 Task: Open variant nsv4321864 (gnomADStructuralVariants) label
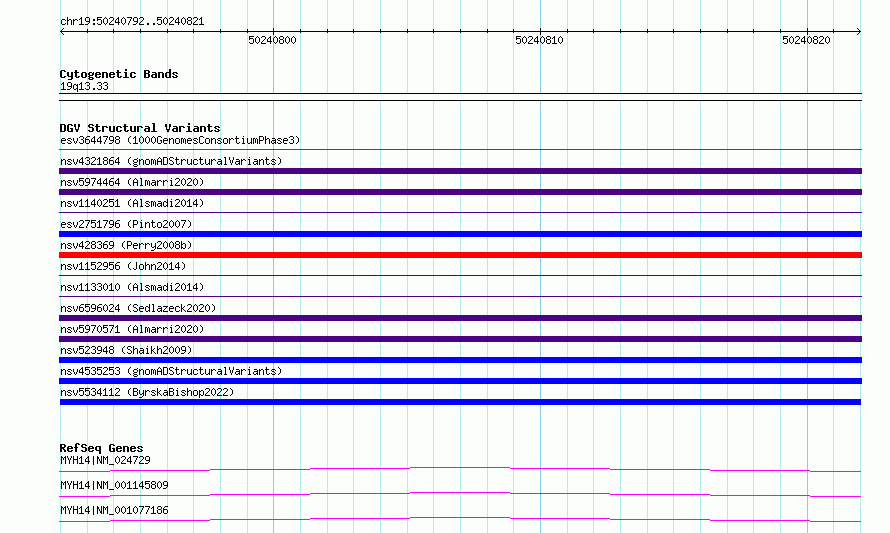[x=171, y=161]
